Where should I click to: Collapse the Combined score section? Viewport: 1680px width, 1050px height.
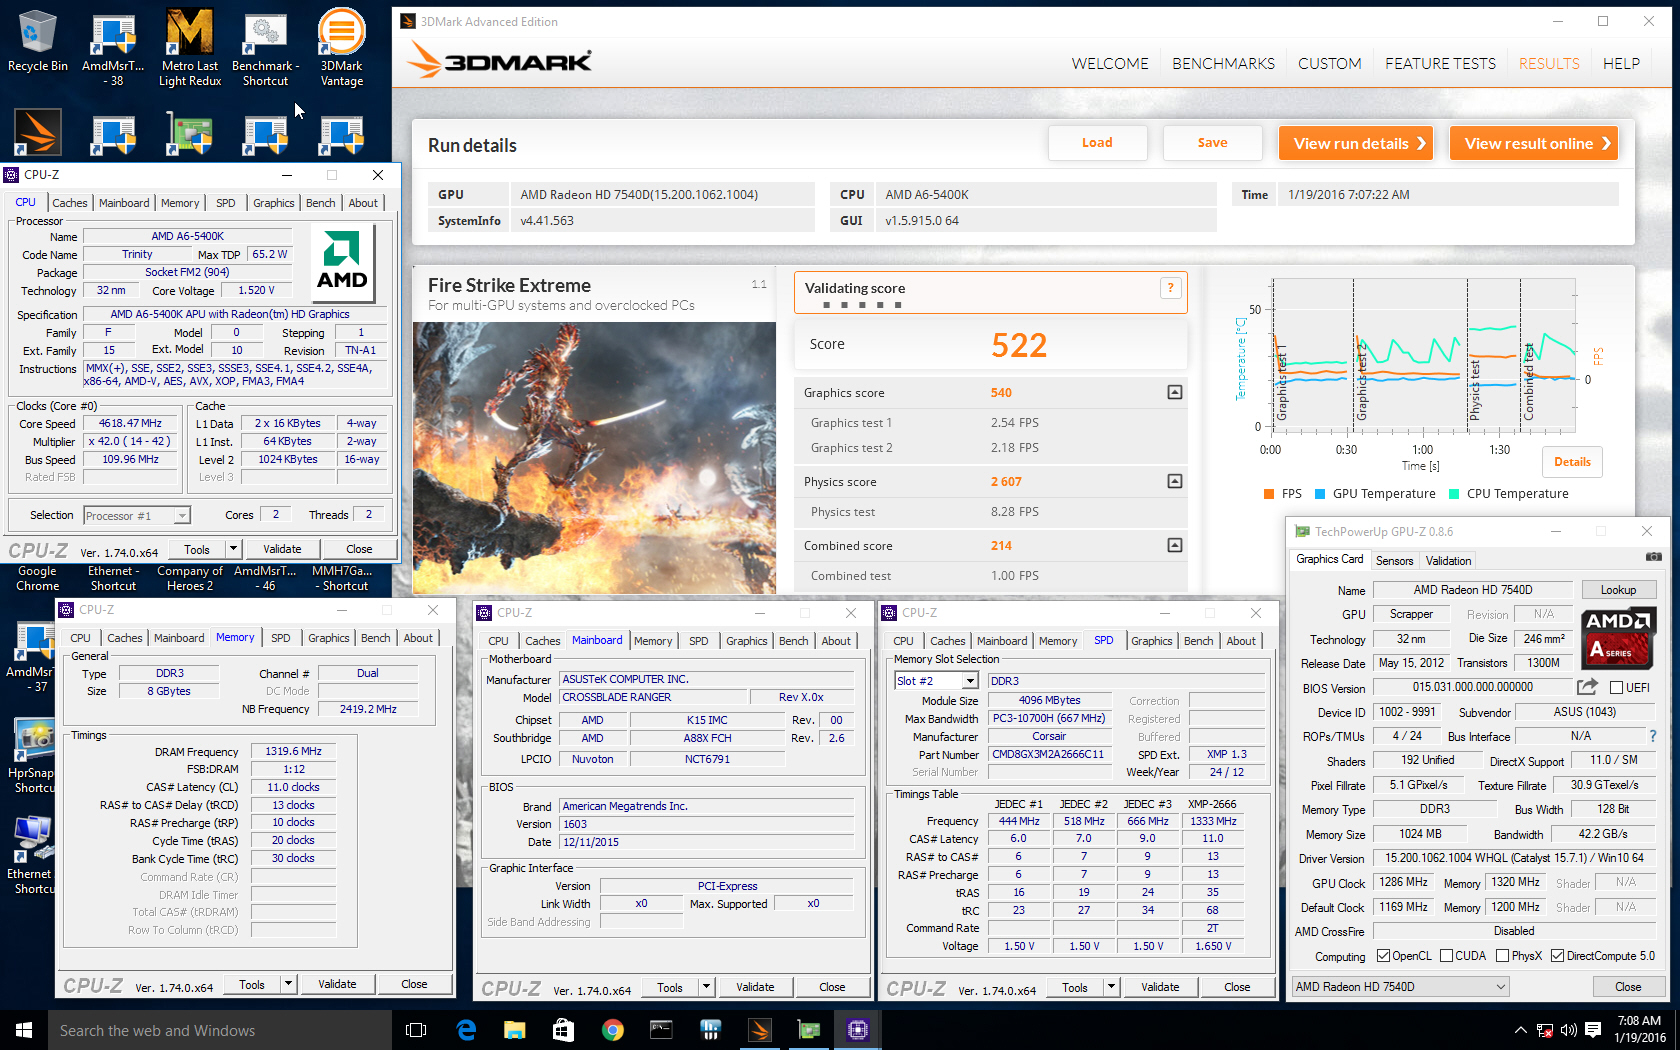click(1175, 545)
